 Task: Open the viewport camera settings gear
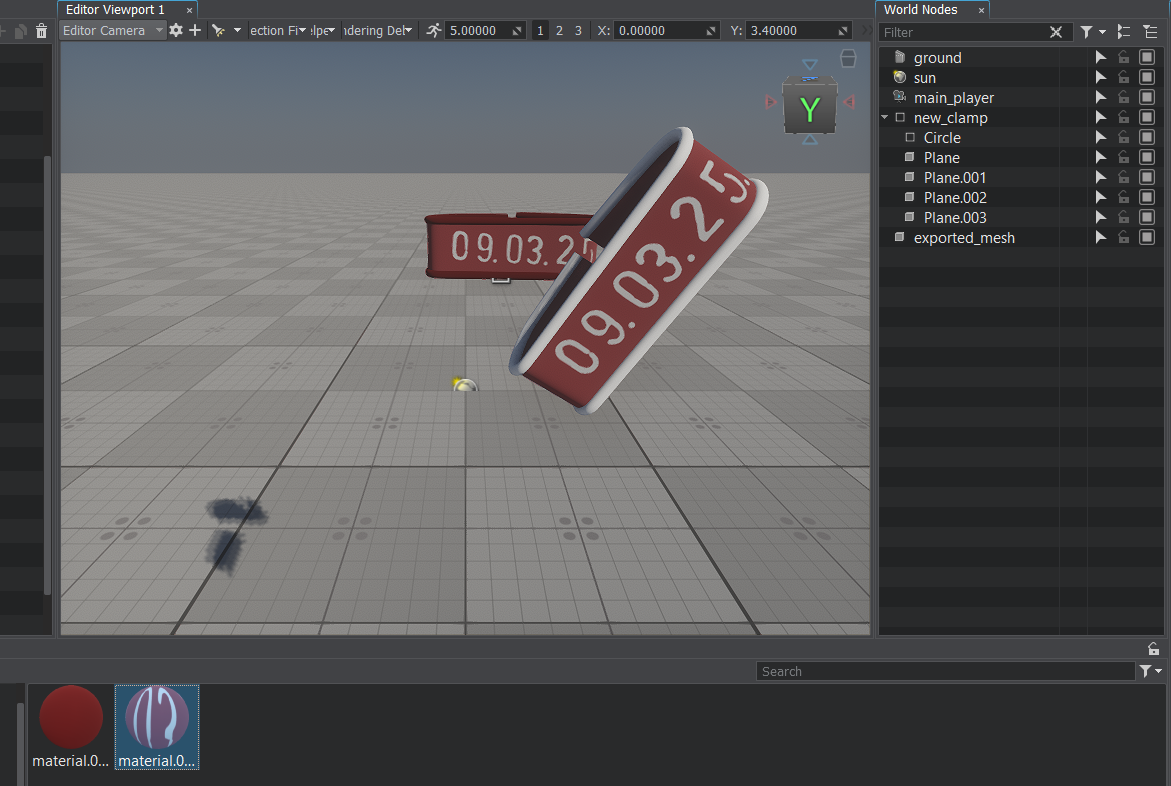(176, 31)
